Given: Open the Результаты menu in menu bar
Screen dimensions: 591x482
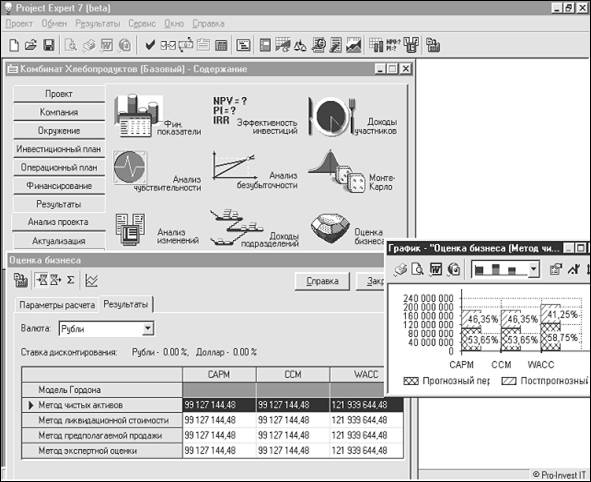Looking at the screenshot, I should 98,24.
